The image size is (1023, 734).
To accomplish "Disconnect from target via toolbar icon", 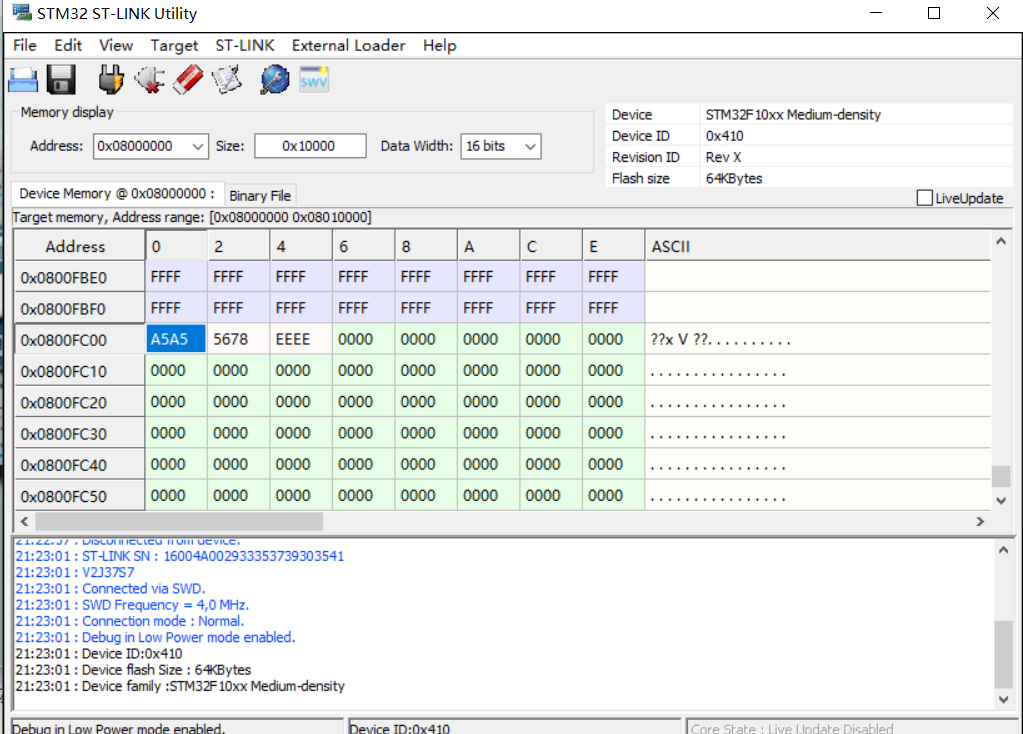I will (149, 80).
